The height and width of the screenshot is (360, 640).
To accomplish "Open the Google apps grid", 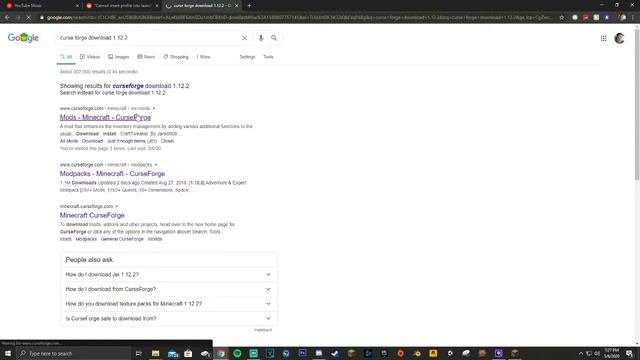I will pos(603,38).
